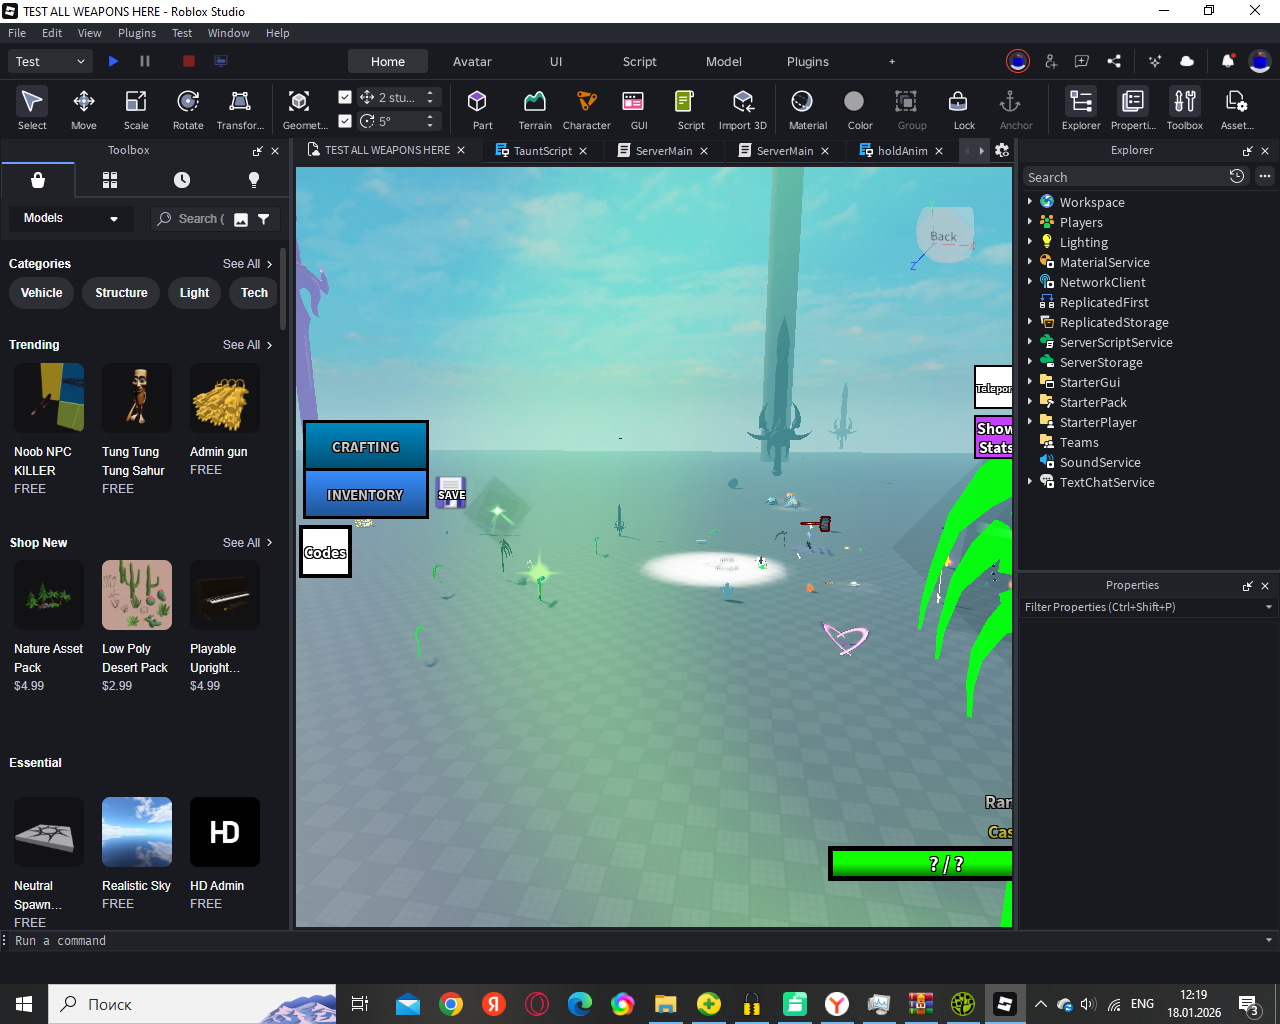Switch to the holdAnim tab
Screen dimensions: 1280x1024
[x=902, y=151]
